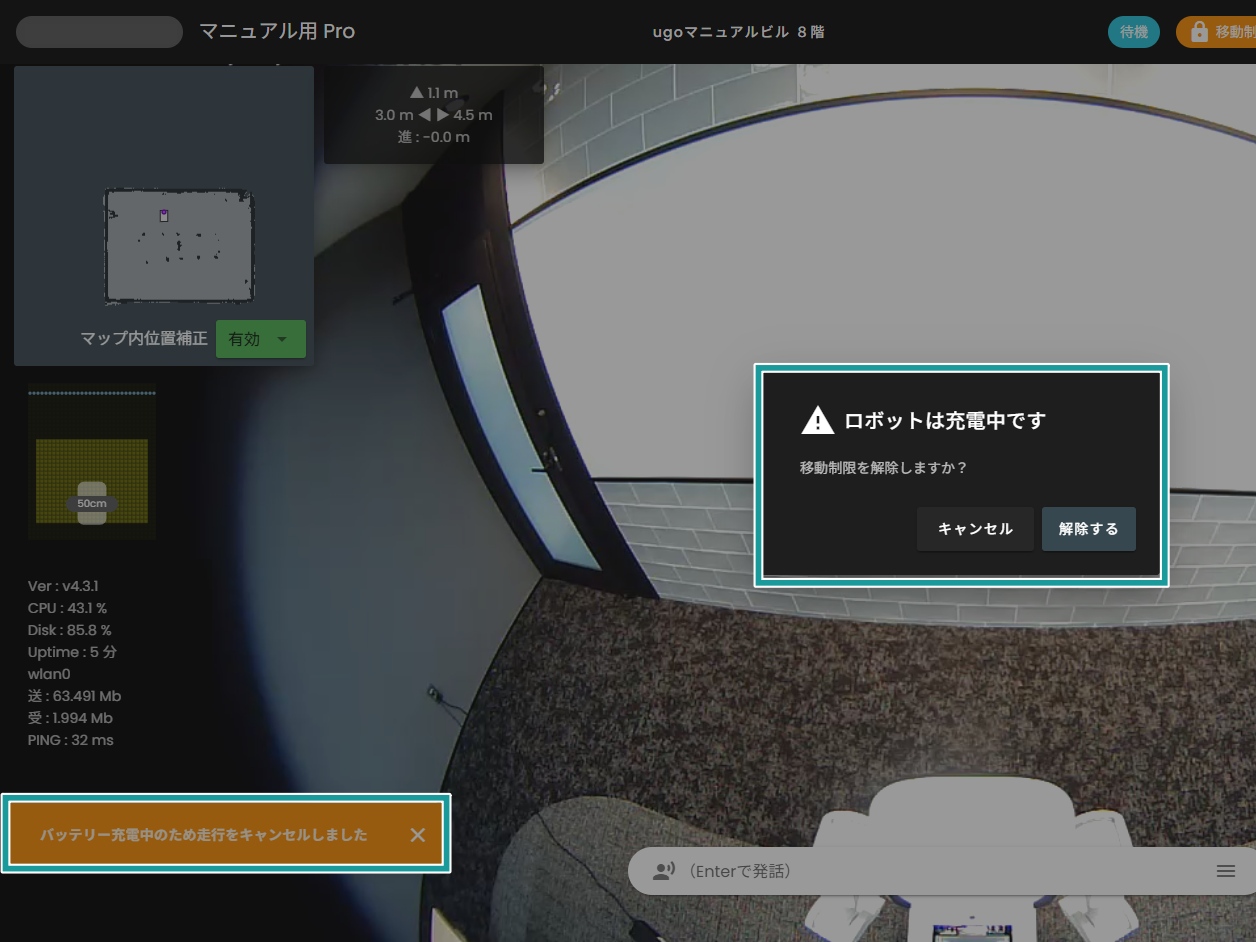Viewport: 1256px width, 942px height.
Task: Click the lock icon on the 移動制限 button
Action: coord(1198,31)
